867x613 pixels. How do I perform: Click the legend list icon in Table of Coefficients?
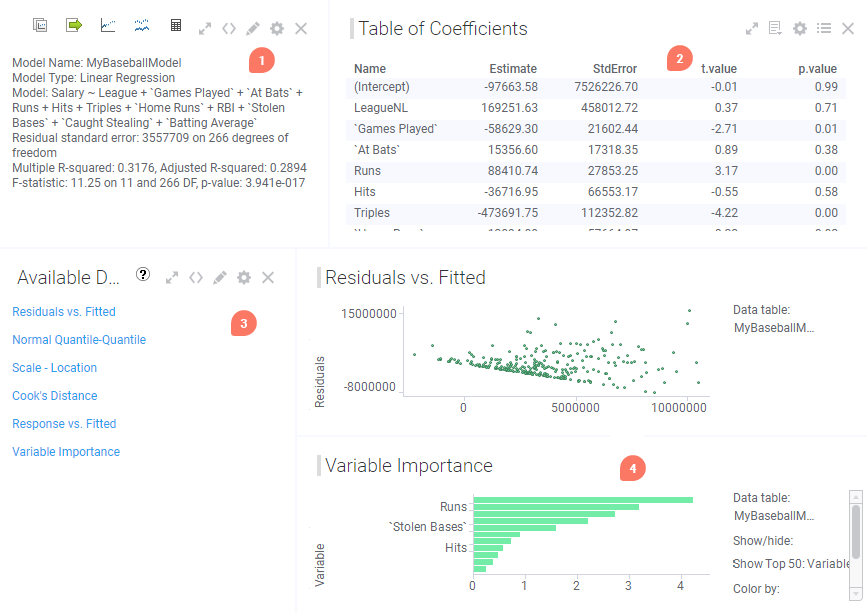pos(824,29)
